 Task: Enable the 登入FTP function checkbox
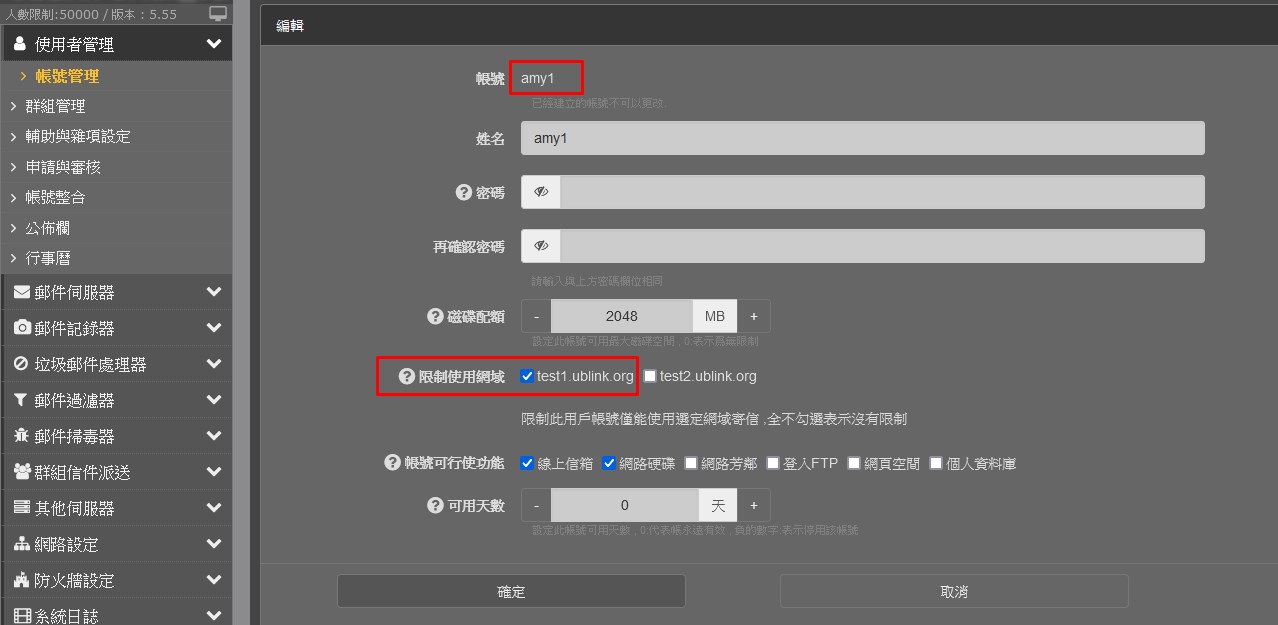[x=773, y=463]
